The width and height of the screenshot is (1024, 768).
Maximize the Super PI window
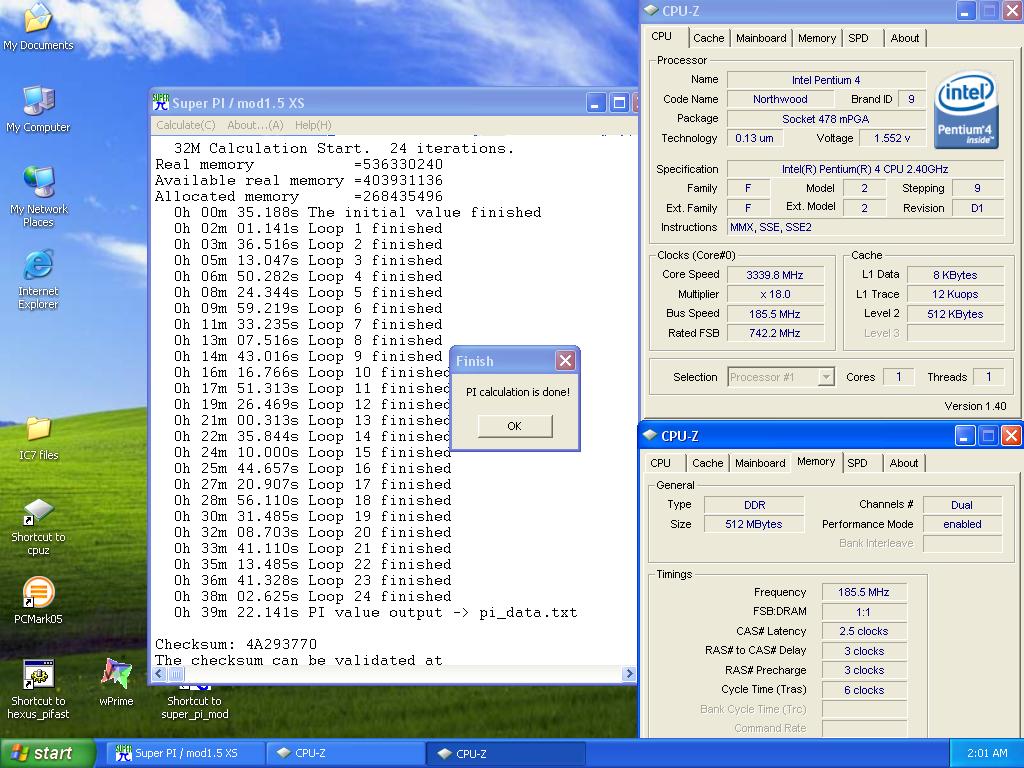click(619, 103)
